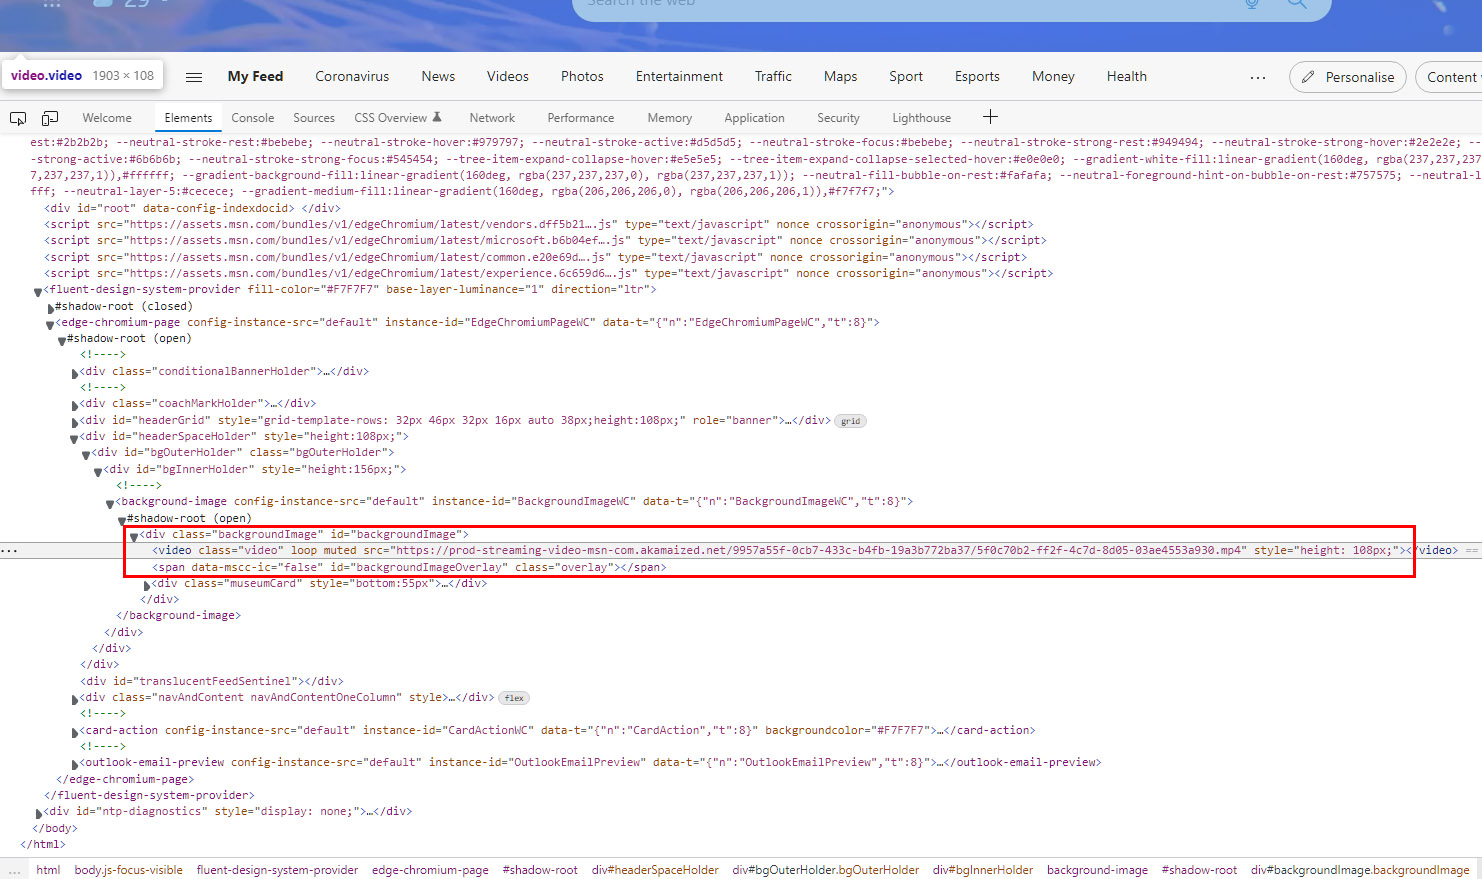Screen dimensions: 1482x879
Task: Open the Money category
Action: tap(1053, 76)
